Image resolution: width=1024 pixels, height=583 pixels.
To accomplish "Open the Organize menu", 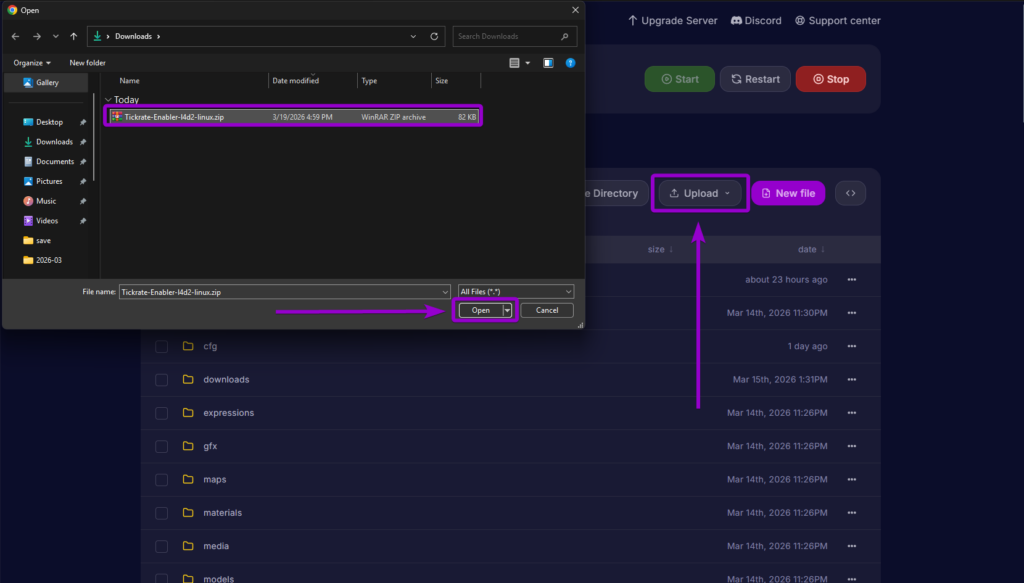I will (x=31, y=62).
